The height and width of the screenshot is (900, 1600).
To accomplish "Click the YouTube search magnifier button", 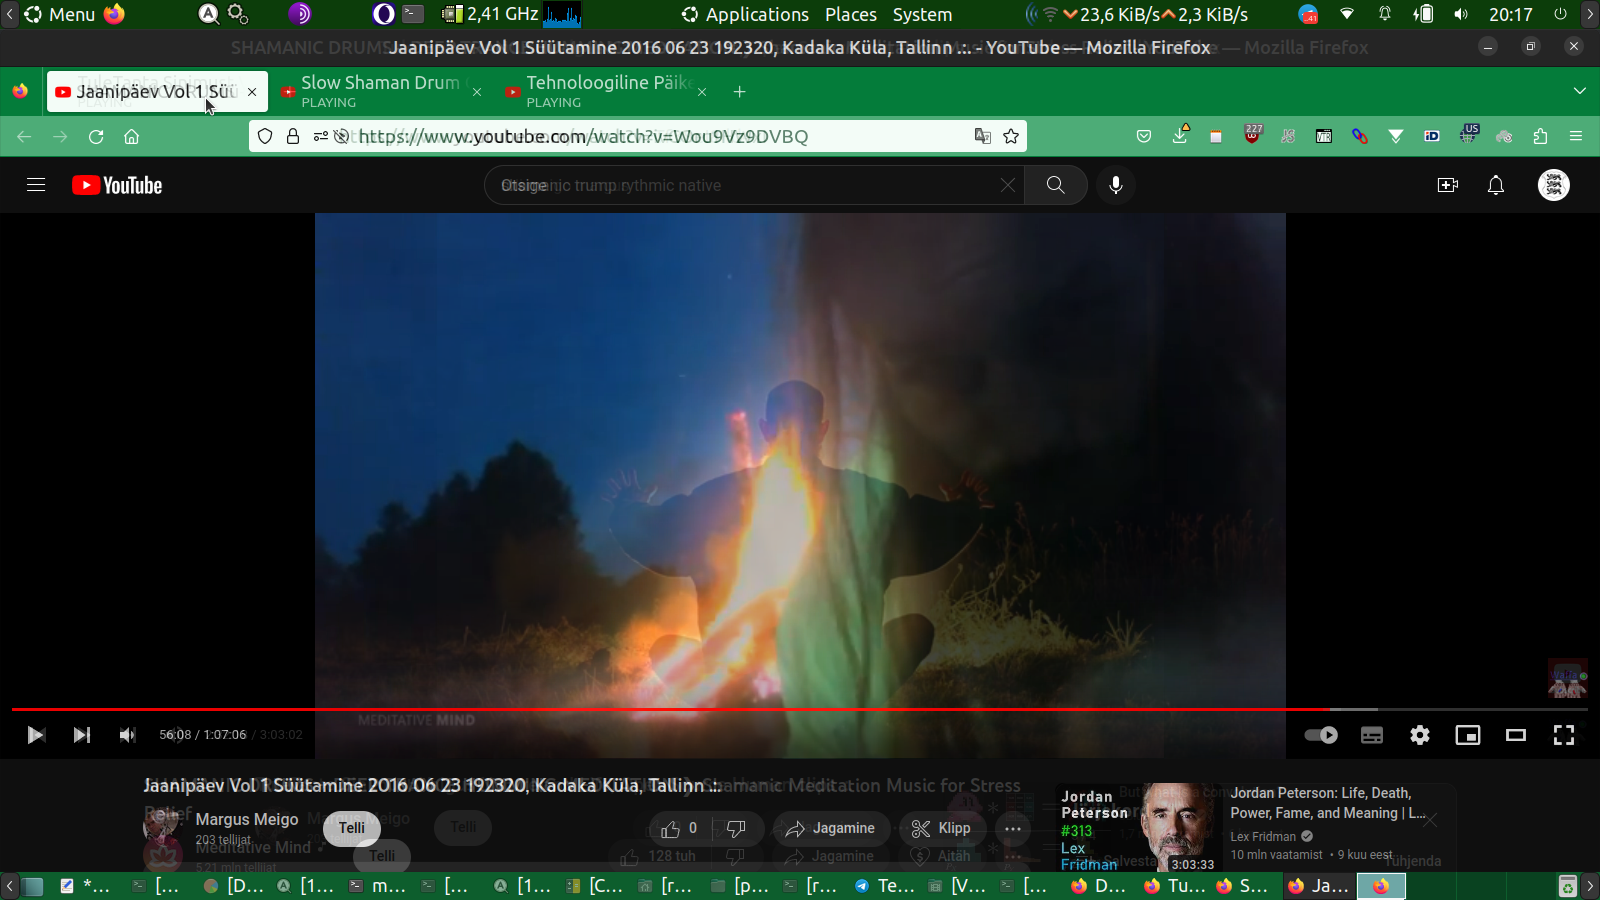I will click(1056, 185).
